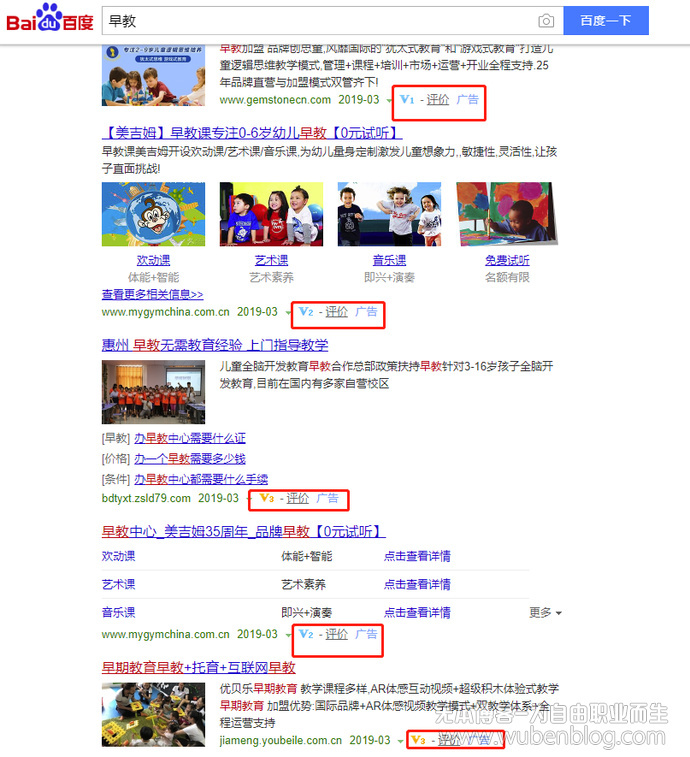This screenshot has width=690, height=757.
Task: Click V1 credit badge beside gemstonecn.com
Action: point(407,99)
